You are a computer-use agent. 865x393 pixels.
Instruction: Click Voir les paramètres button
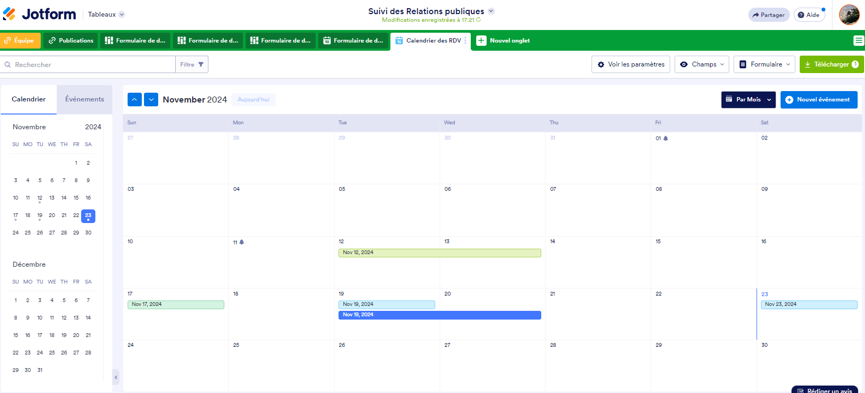click(x=631, y=65)
